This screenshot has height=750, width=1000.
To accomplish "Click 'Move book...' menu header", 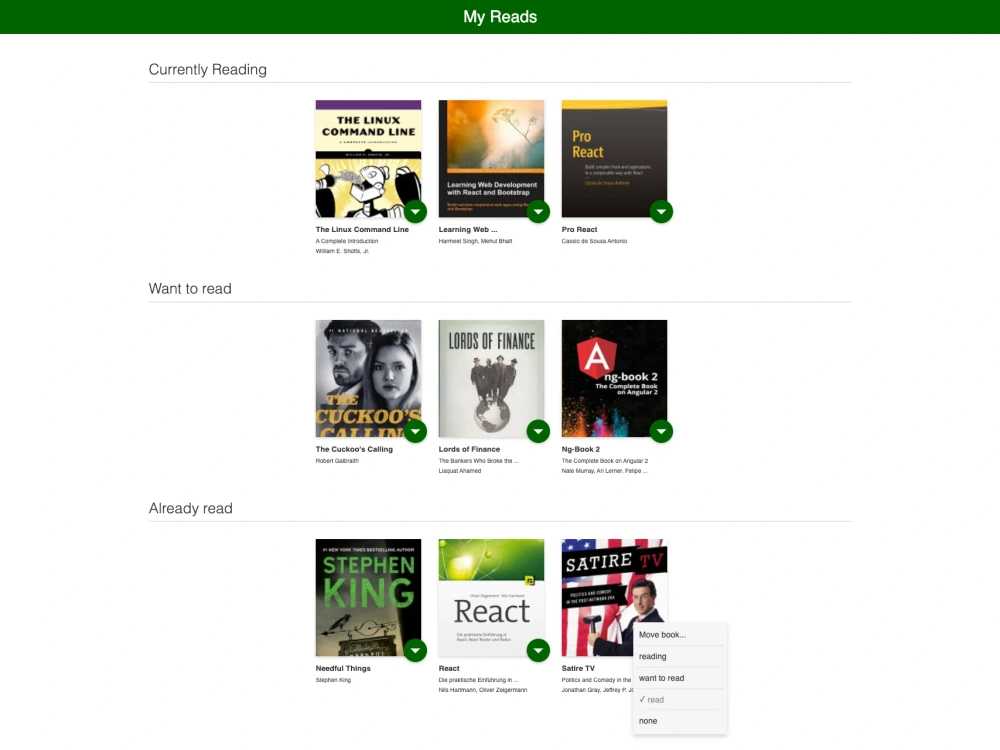I will pyautogui.click(x=680, y=635).
